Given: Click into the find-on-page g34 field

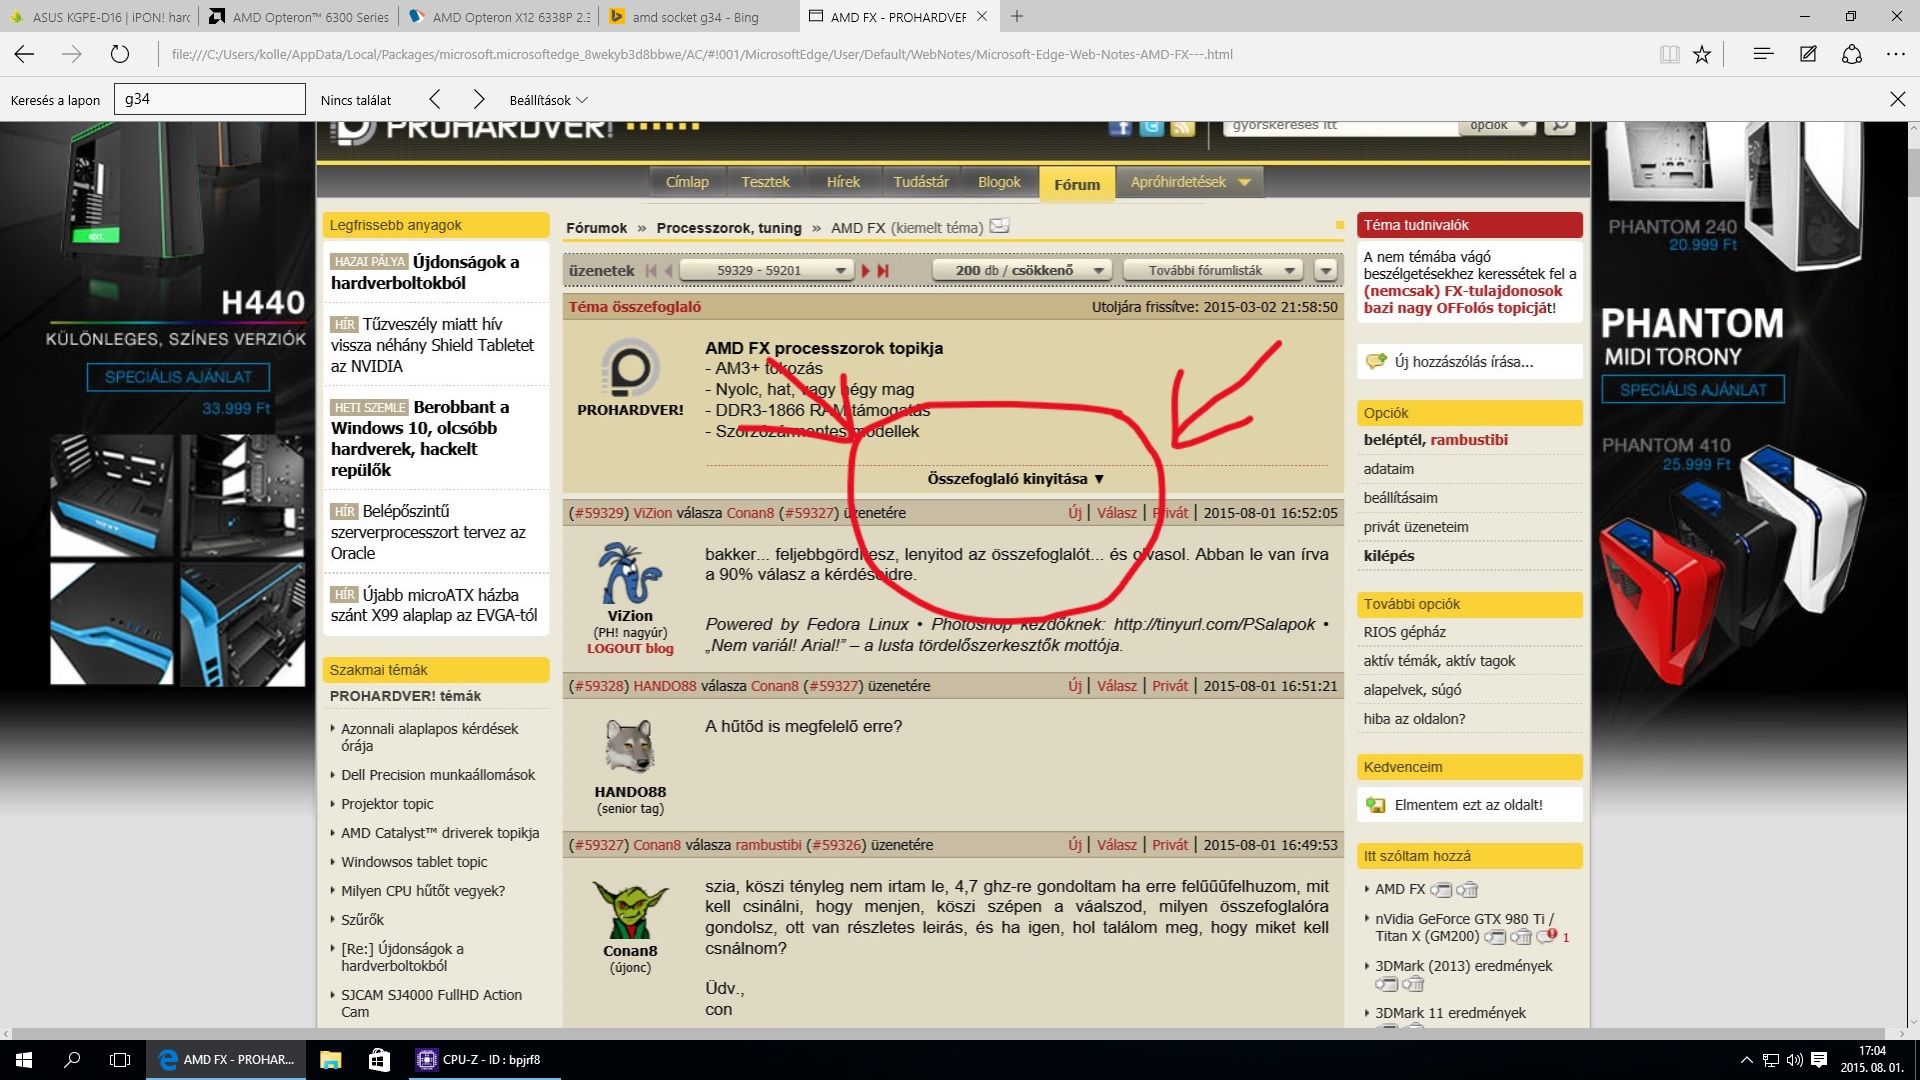Looking at the screenshot, I should pyautogui.click(x=210, y=99).
